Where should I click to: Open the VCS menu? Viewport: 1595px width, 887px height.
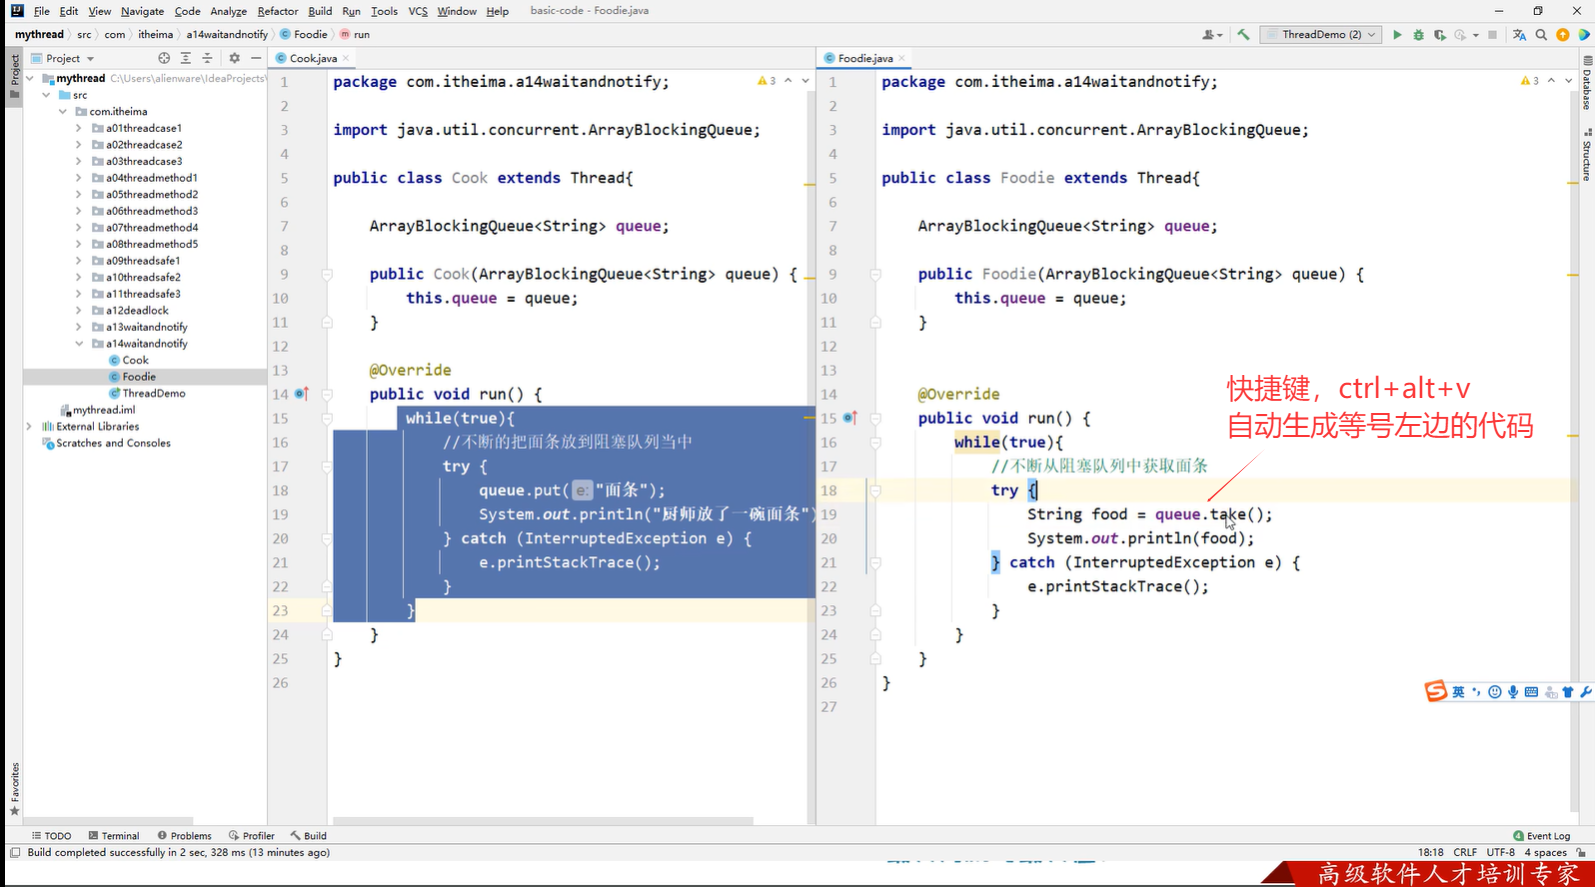417,11
